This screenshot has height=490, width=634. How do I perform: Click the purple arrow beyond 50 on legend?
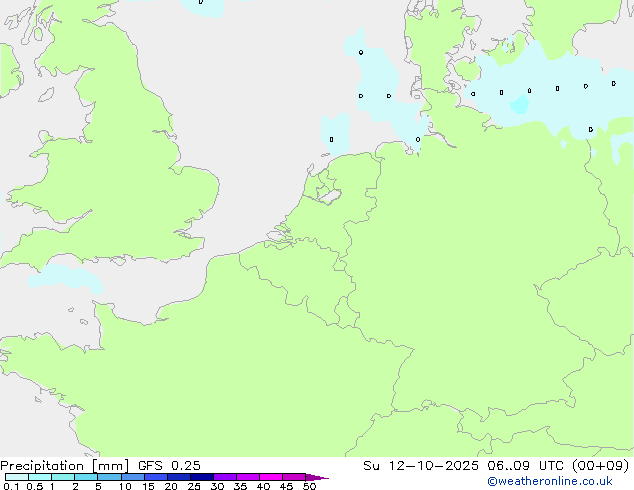tap(317, 477)
